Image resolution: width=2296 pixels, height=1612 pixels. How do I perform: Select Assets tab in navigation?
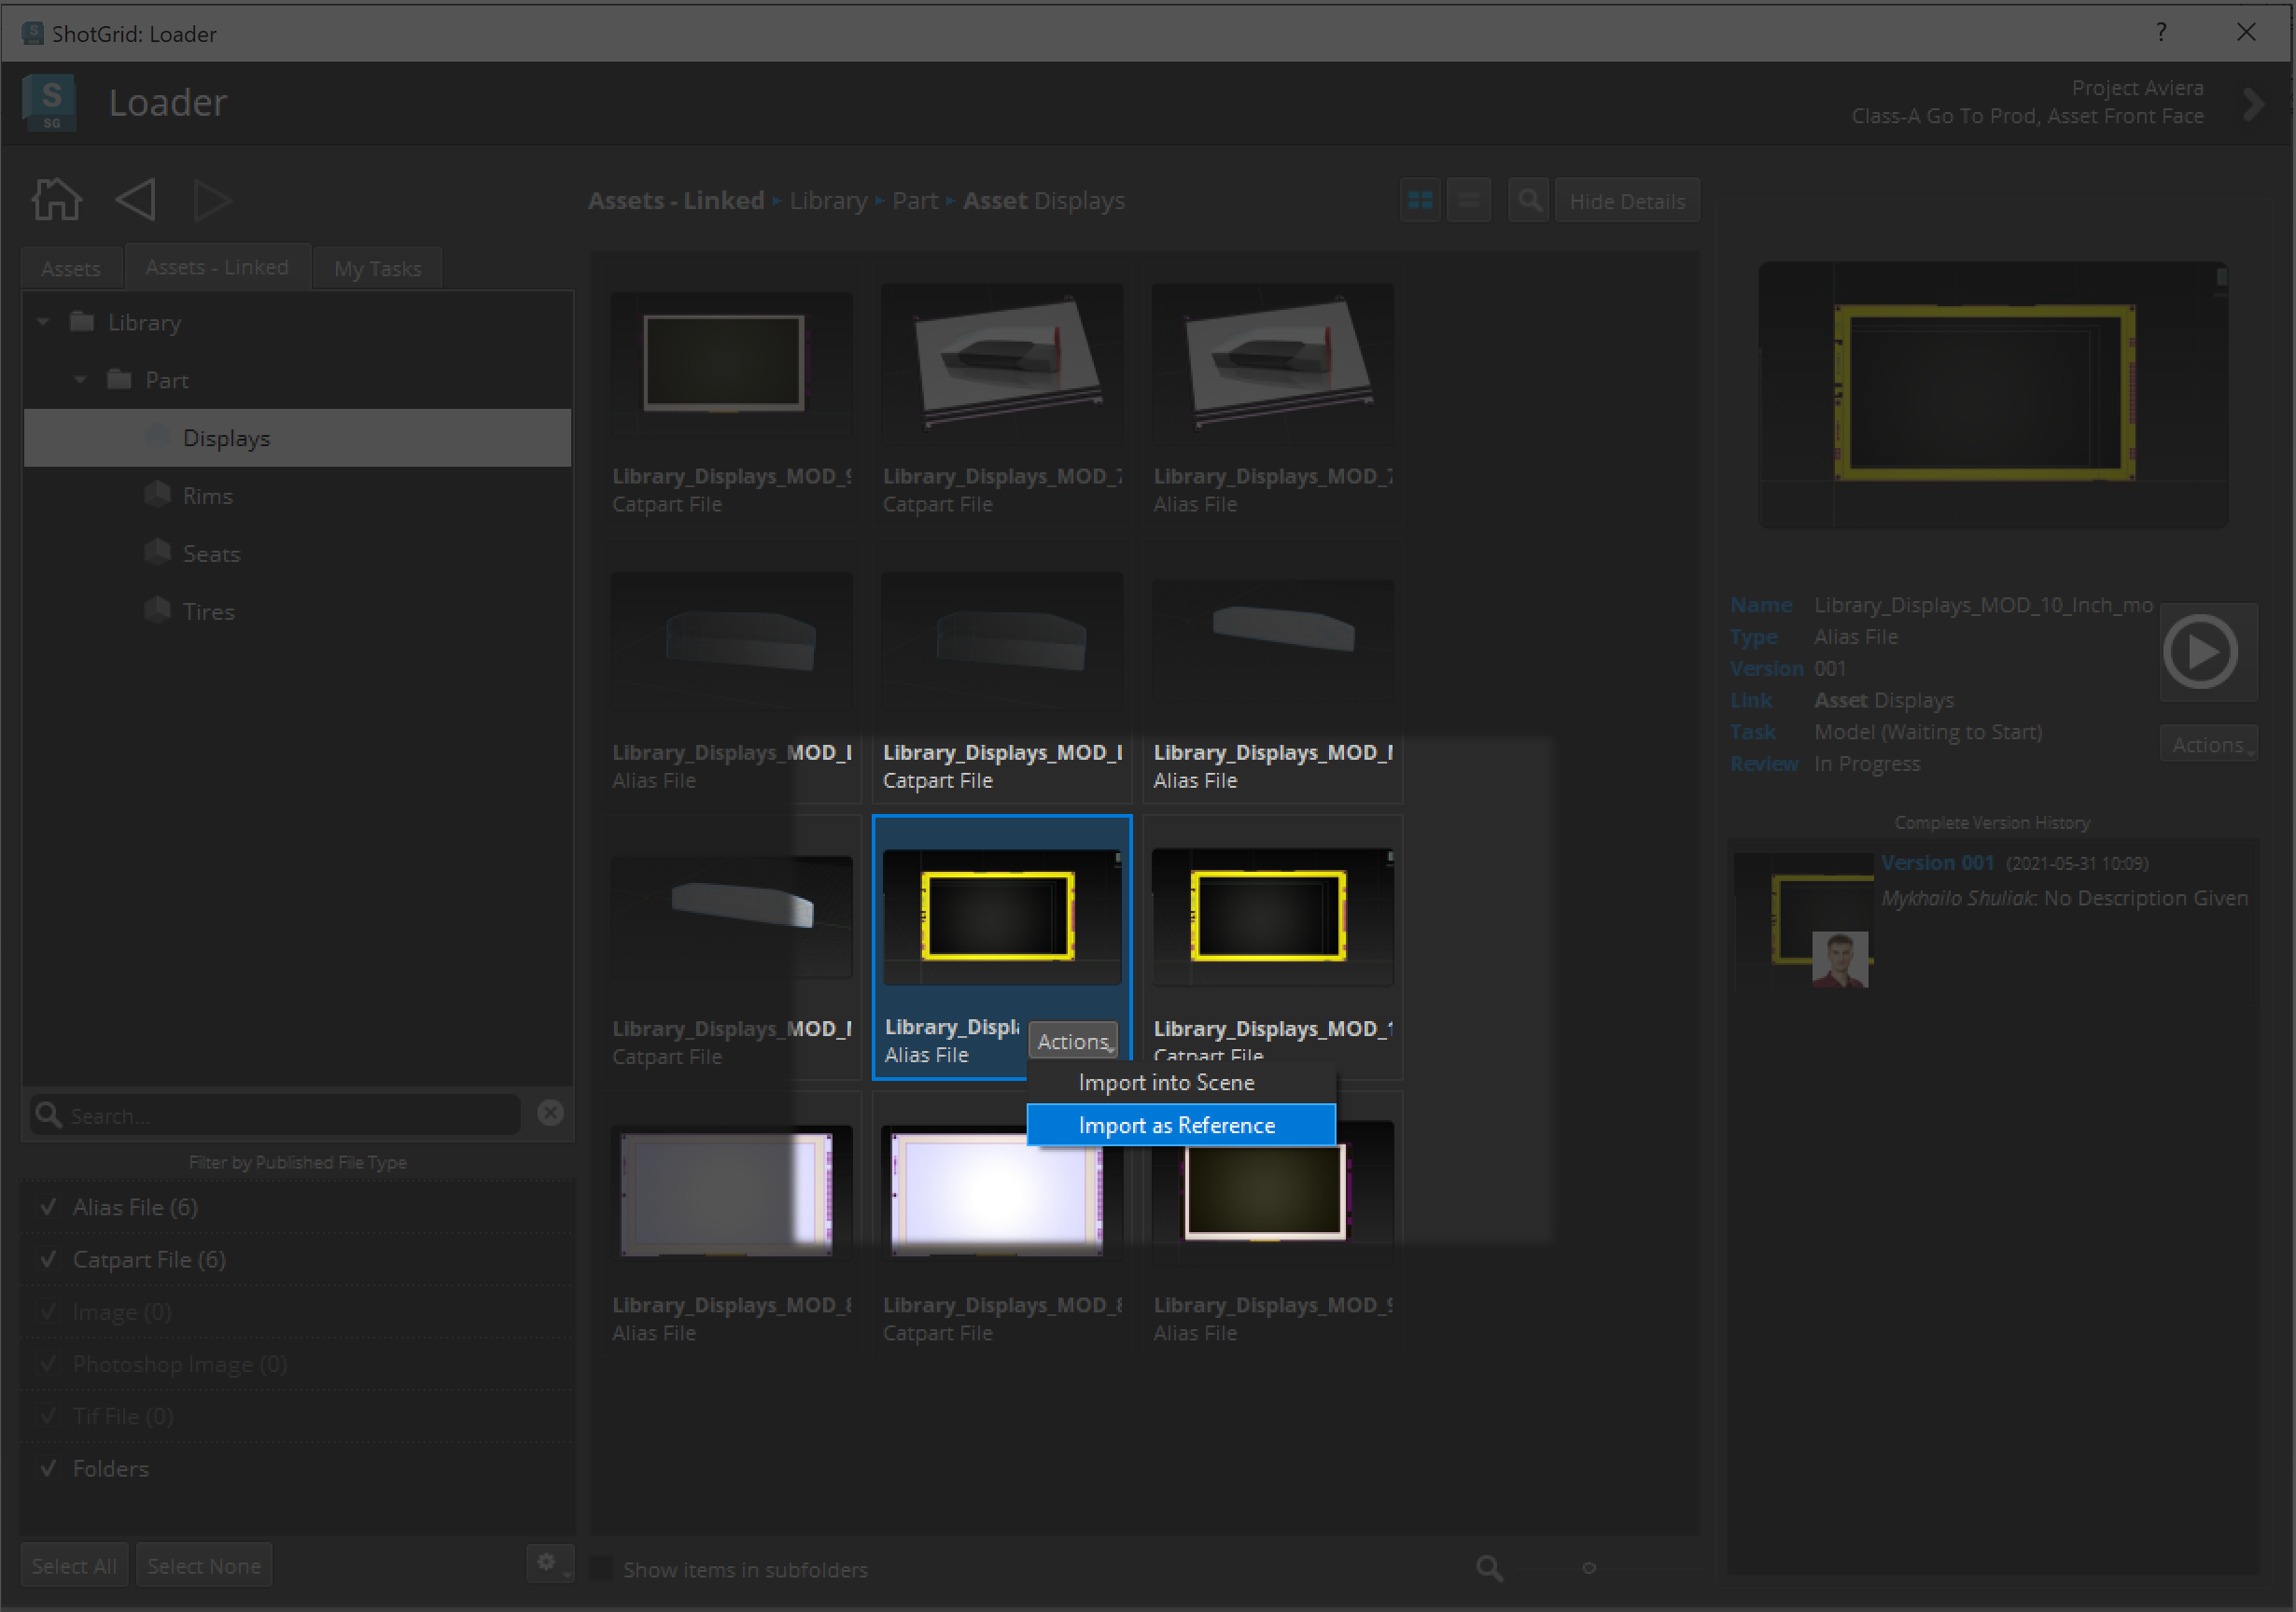click(70, 267)
